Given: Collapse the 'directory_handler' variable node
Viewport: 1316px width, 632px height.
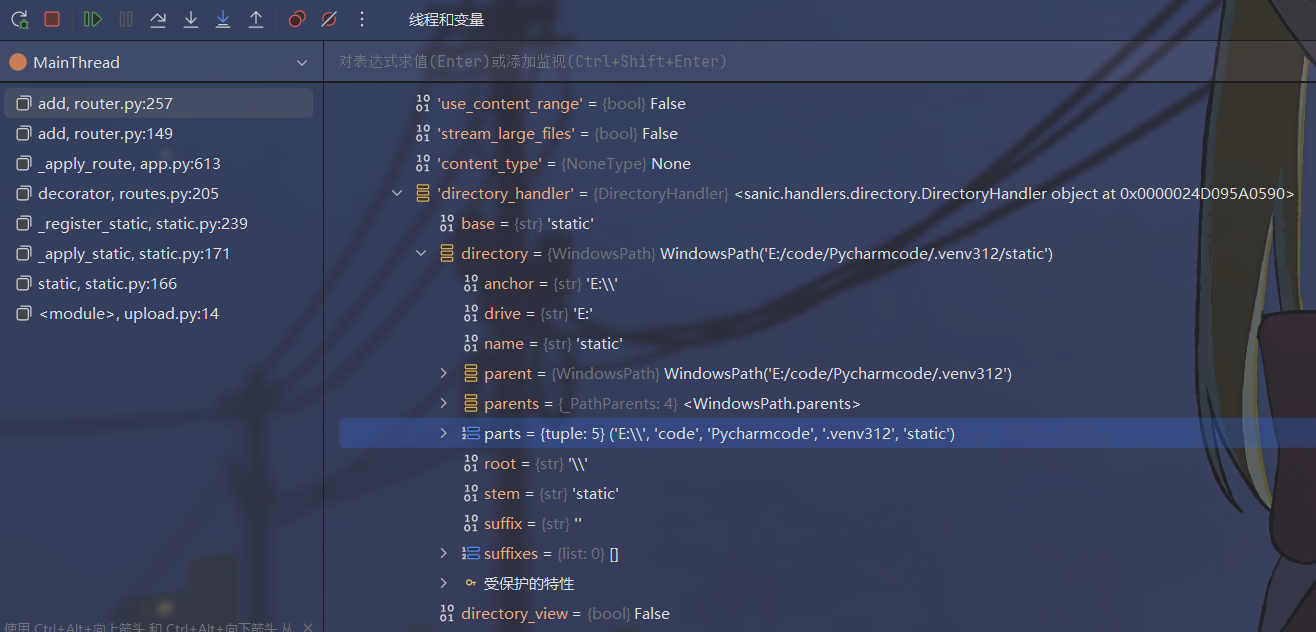Looking at the screenshot, I should tap(399, 194).
